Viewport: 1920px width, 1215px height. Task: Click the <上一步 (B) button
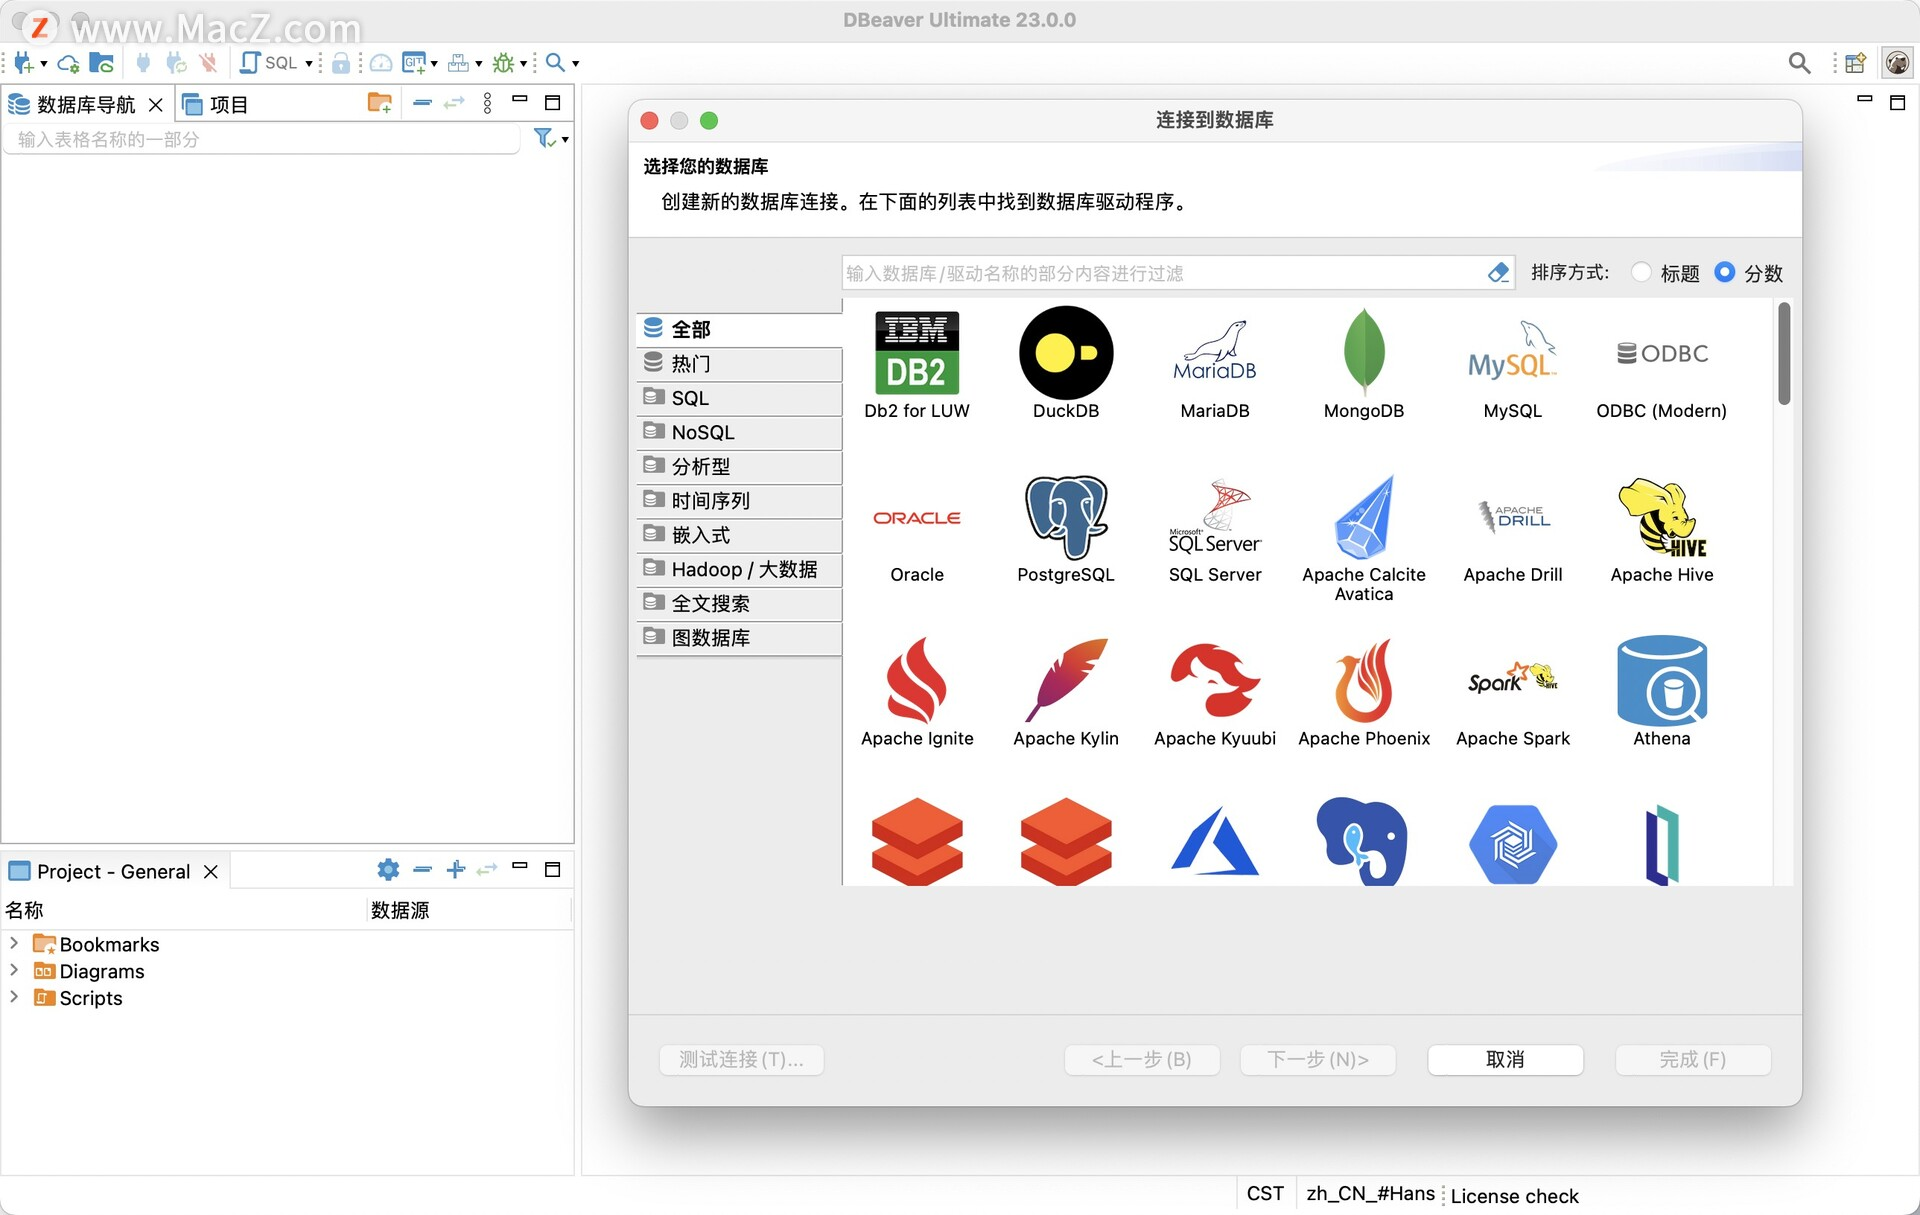tap(1142, 1059)
